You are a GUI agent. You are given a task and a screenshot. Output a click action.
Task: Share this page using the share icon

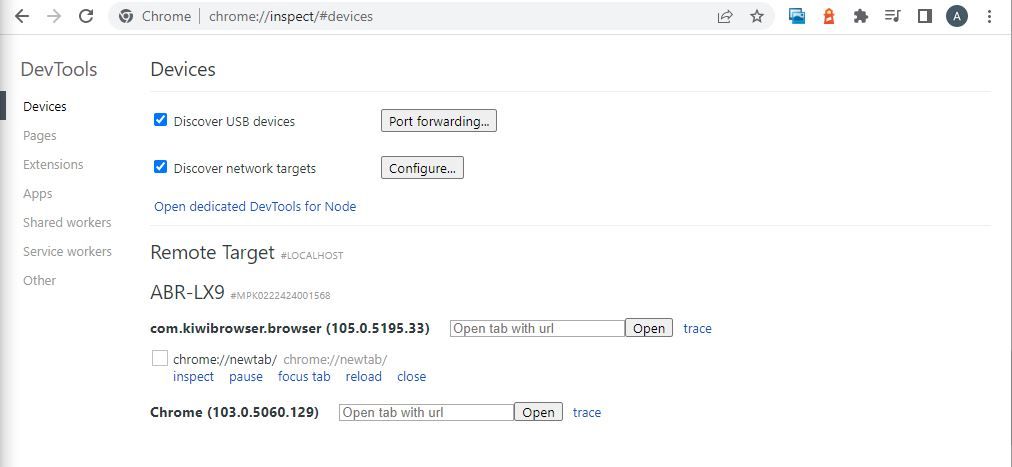pyautogui.click(x=725, y=17)
